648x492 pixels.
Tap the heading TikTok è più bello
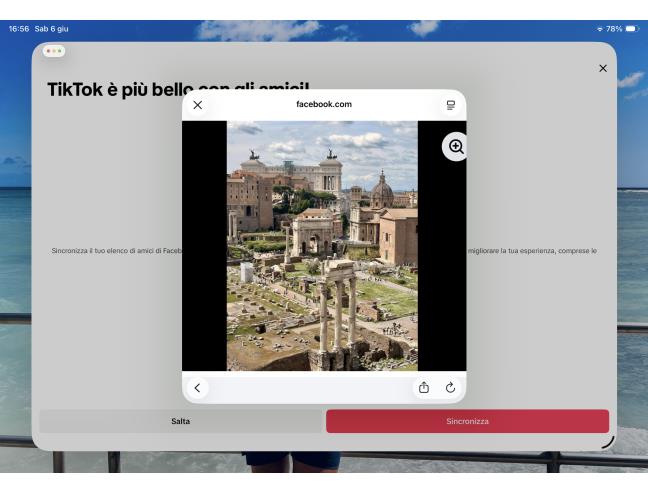(120, 90)
